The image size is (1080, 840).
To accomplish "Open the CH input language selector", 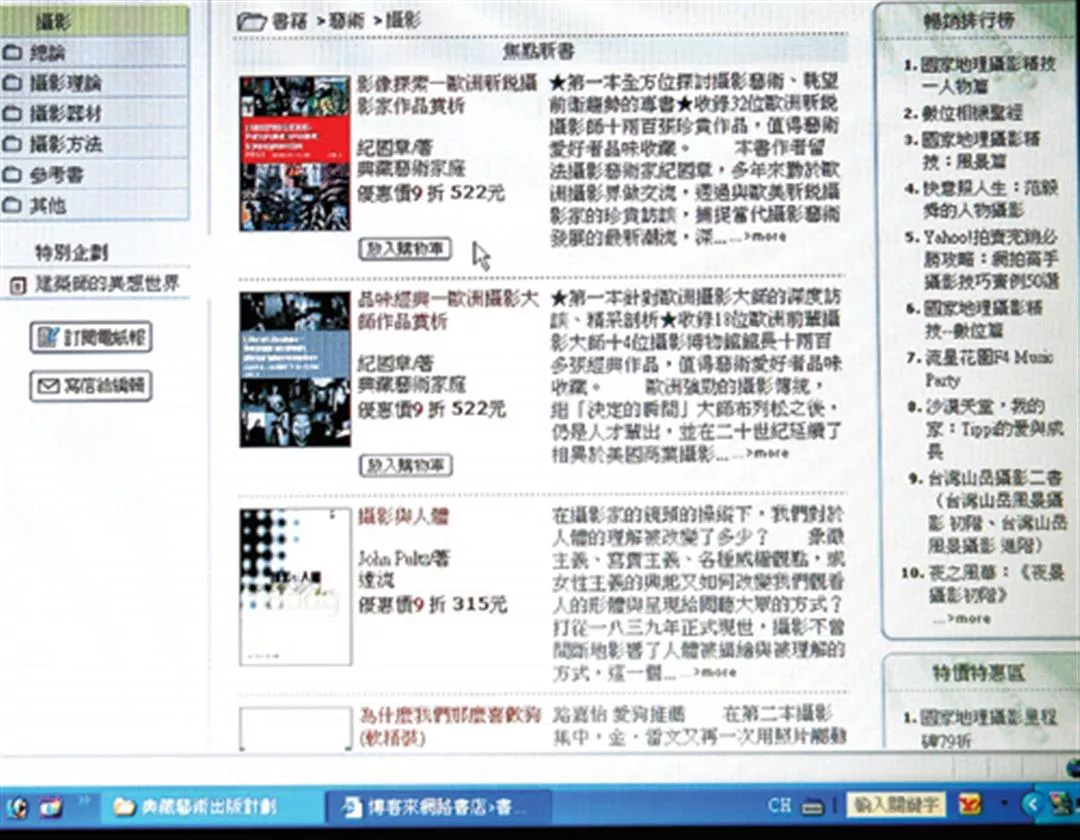I will tap(780, 805).
